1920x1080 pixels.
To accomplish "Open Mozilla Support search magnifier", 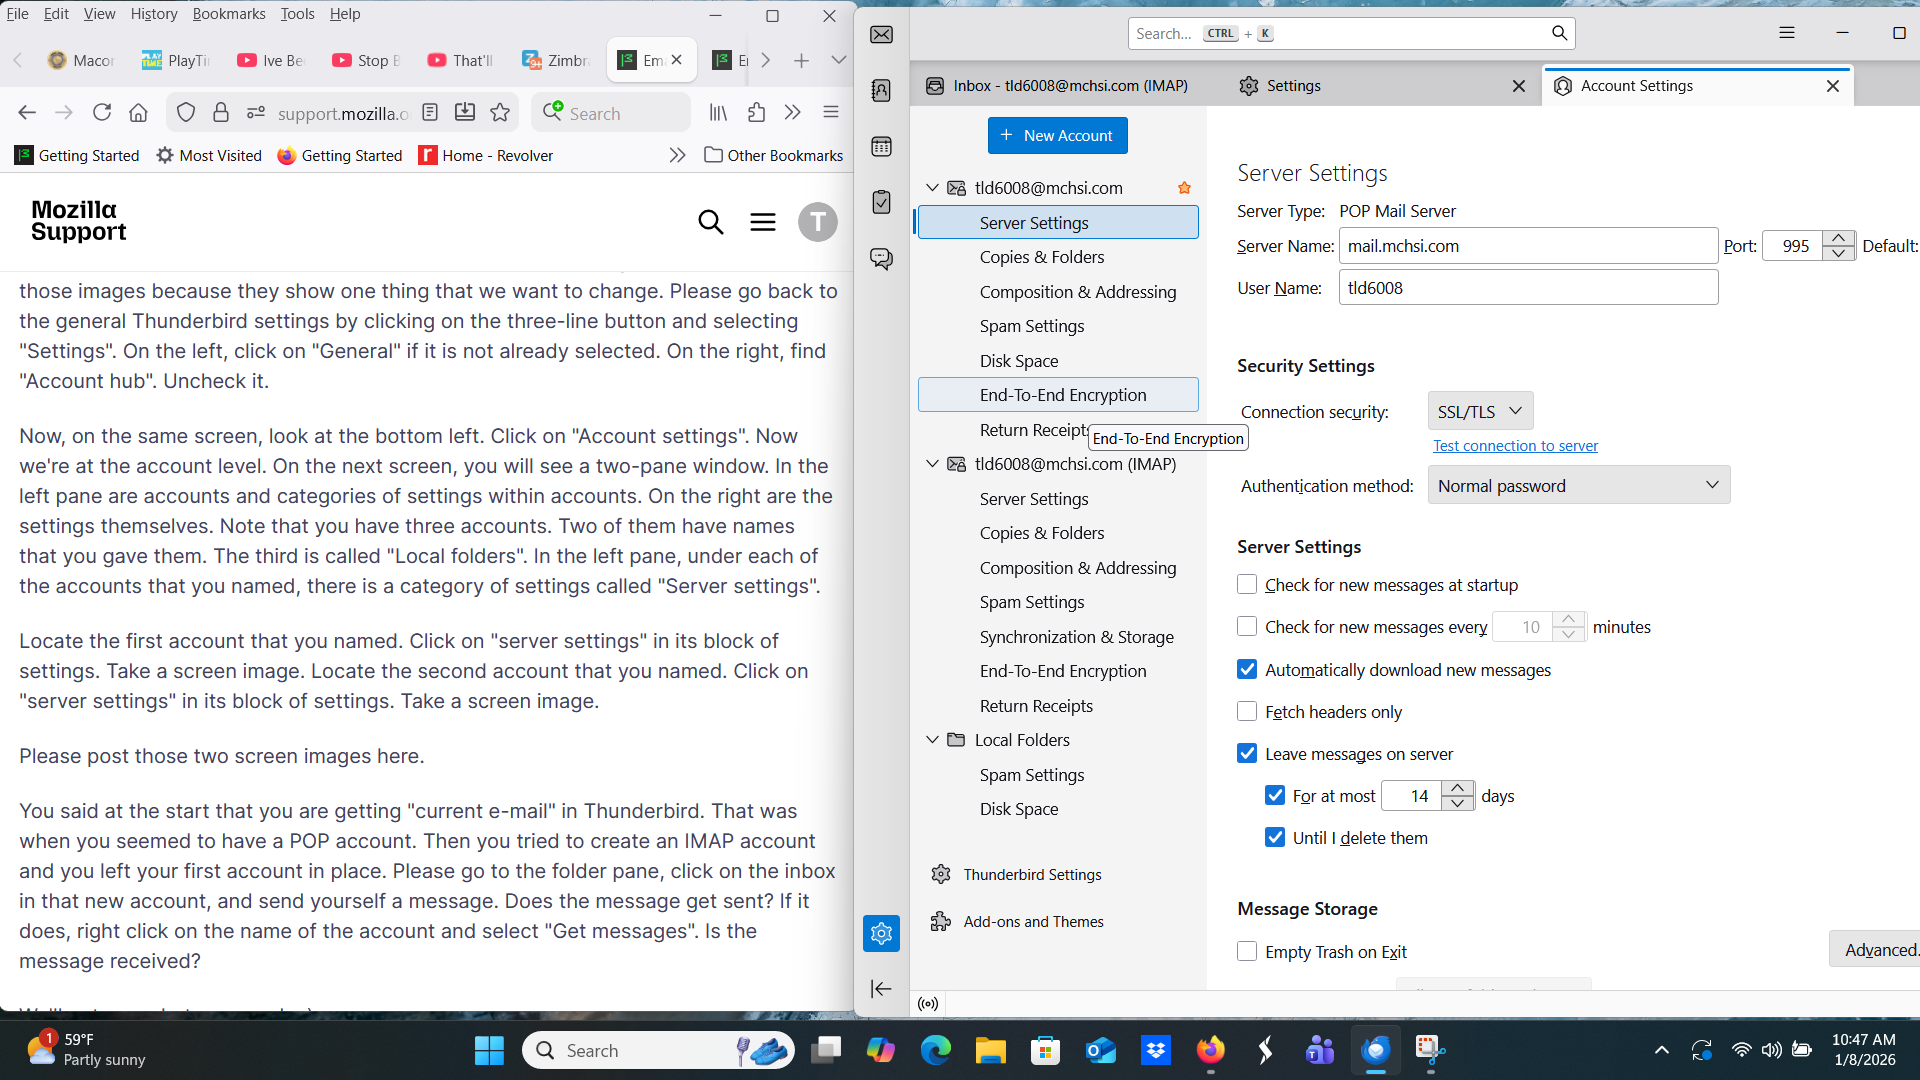I will [x=710, y=221].
